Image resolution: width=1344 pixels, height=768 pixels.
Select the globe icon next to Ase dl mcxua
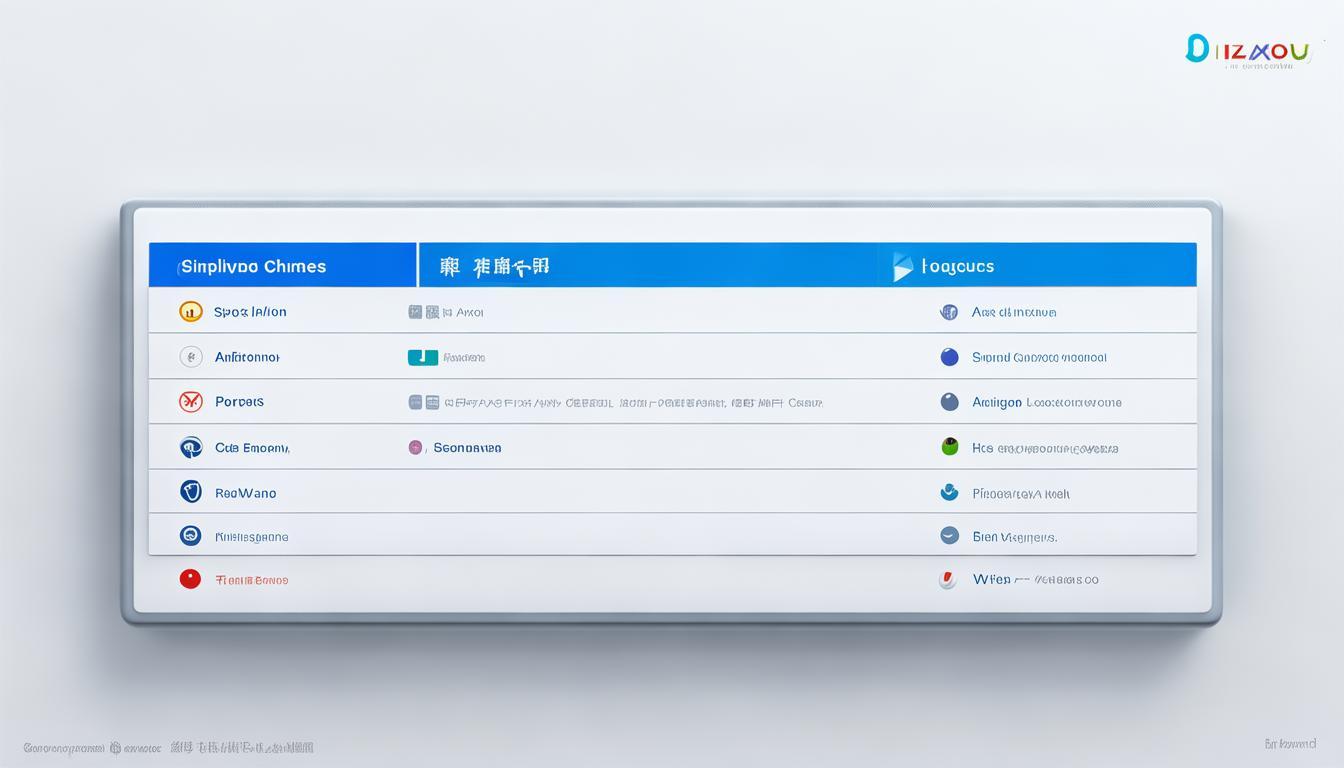[948, 311]
